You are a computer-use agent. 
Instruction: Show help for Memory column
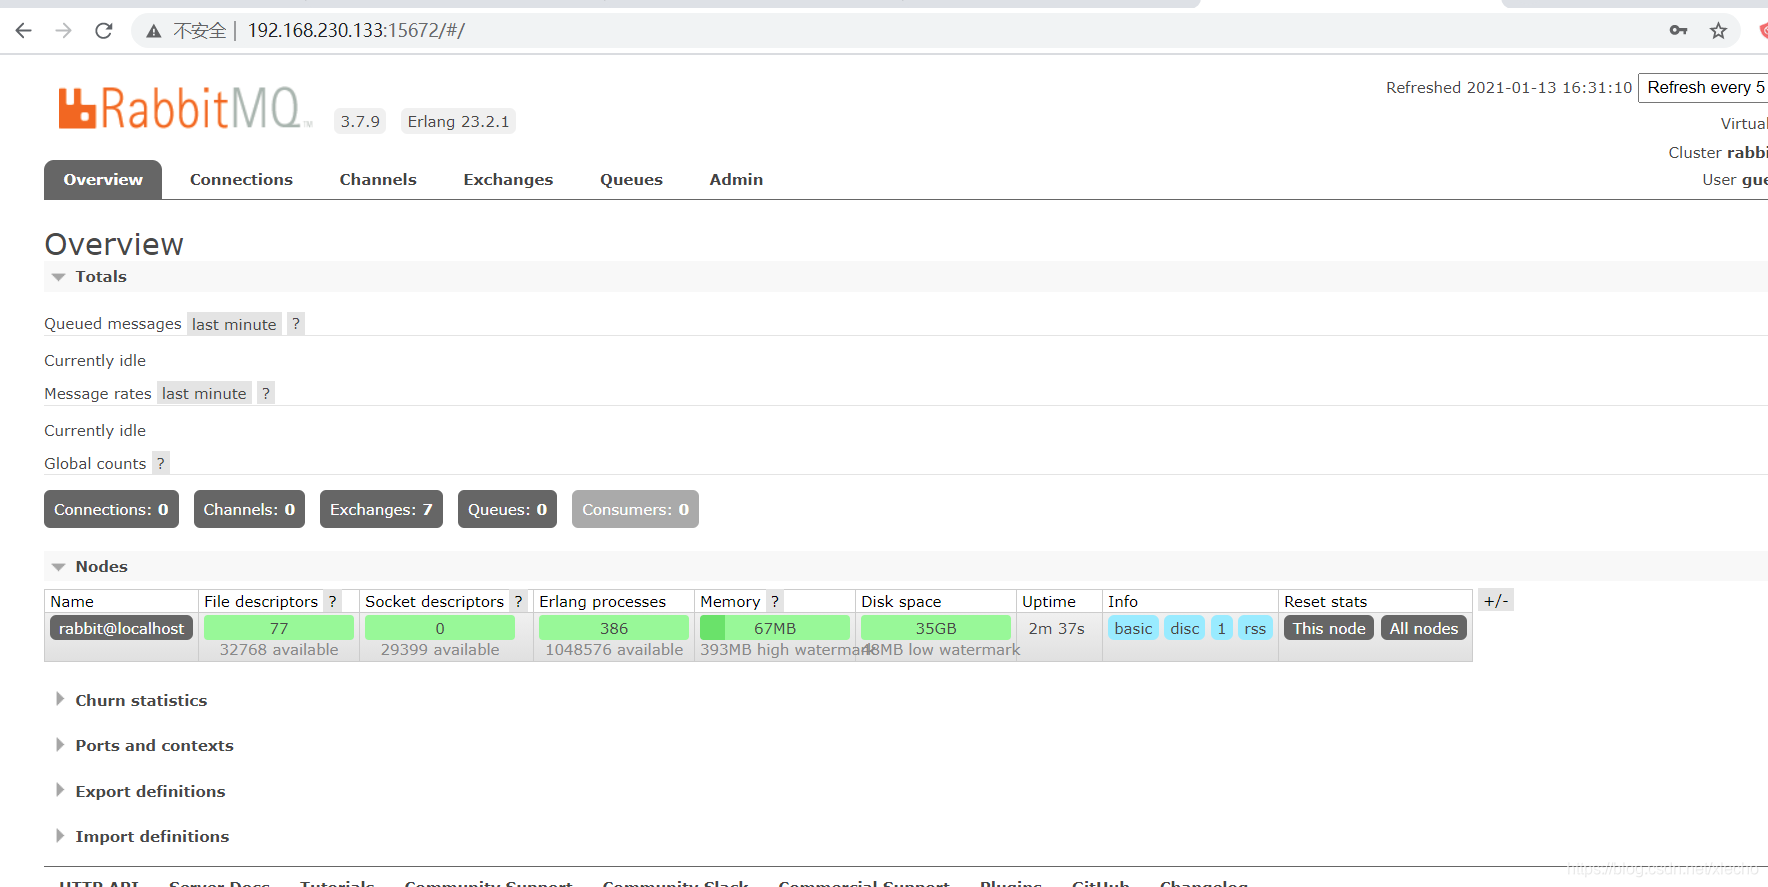pyautogui.click(x=775, y=601)
